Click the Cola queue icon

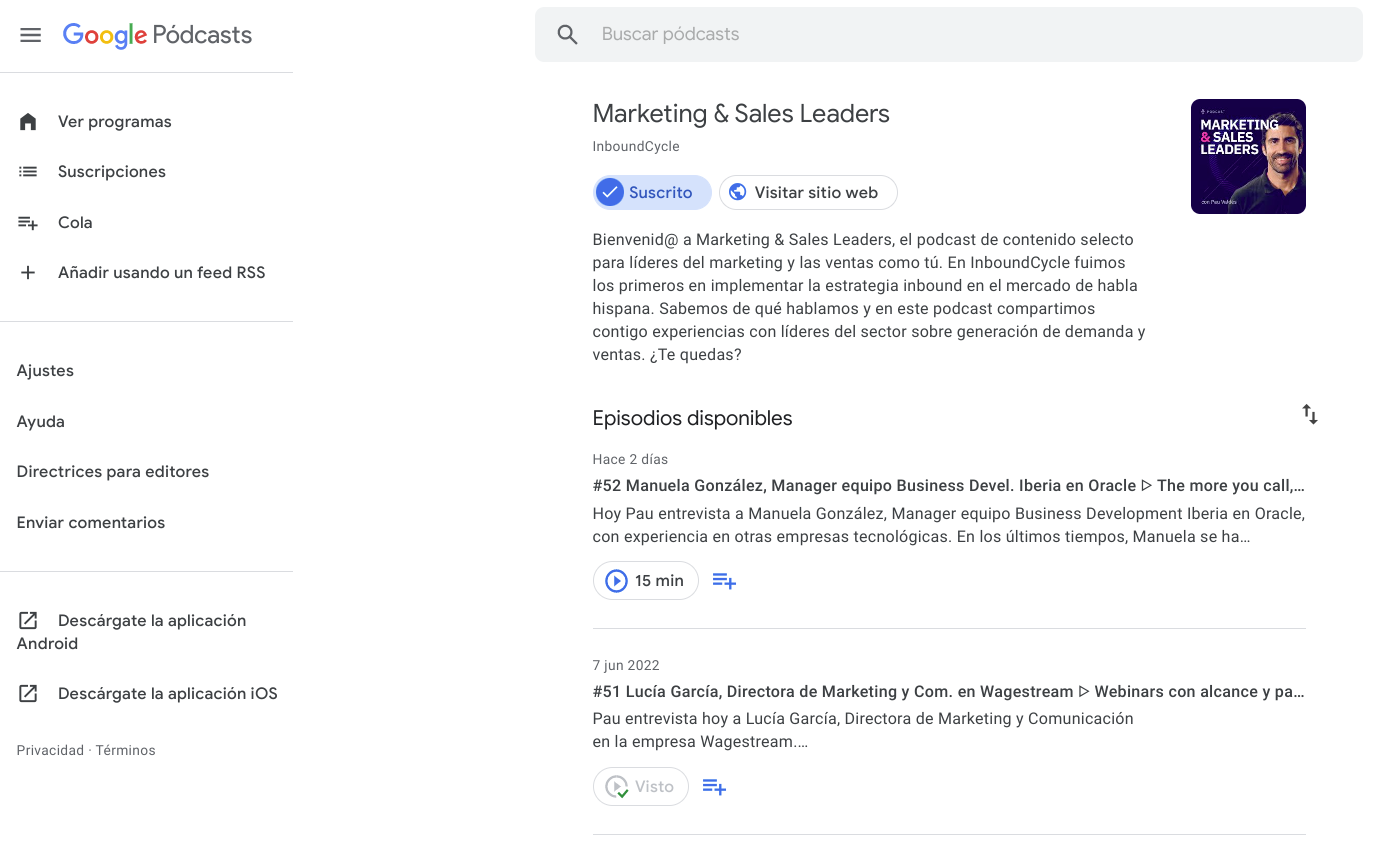pyautogui.click(x=28, y=223)
